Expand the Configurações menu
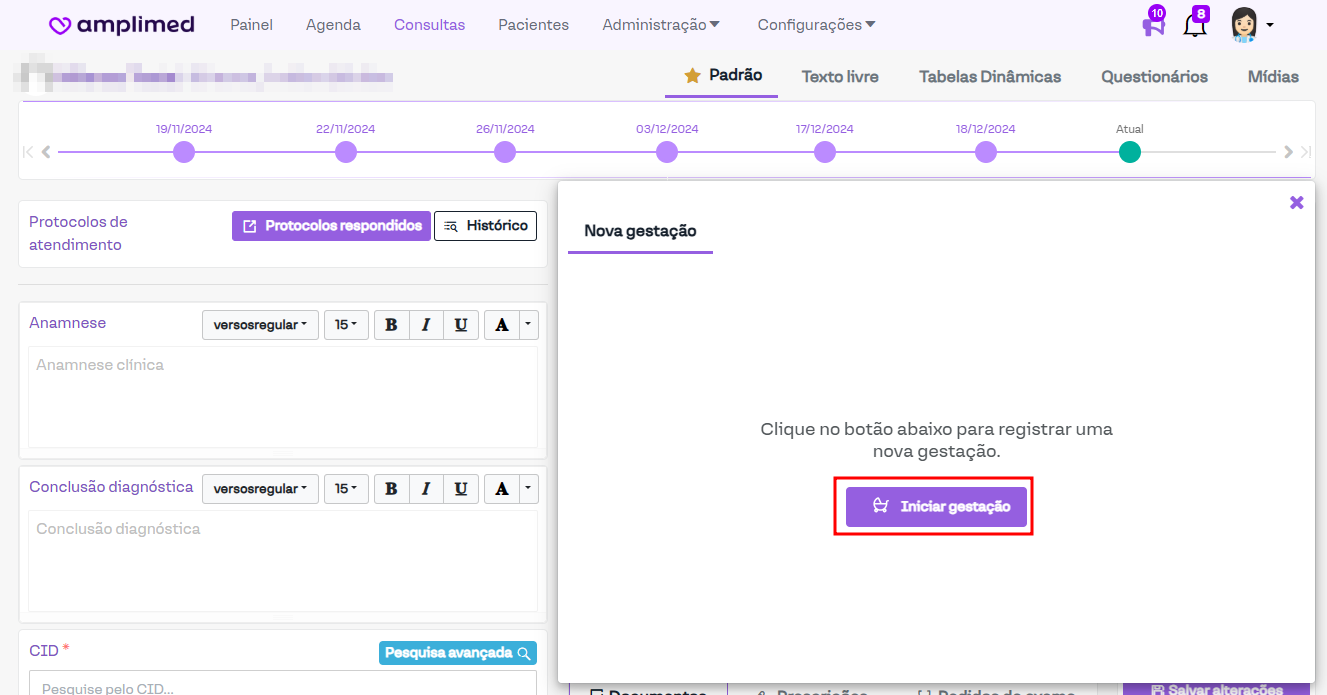 [x=816, y=25]
